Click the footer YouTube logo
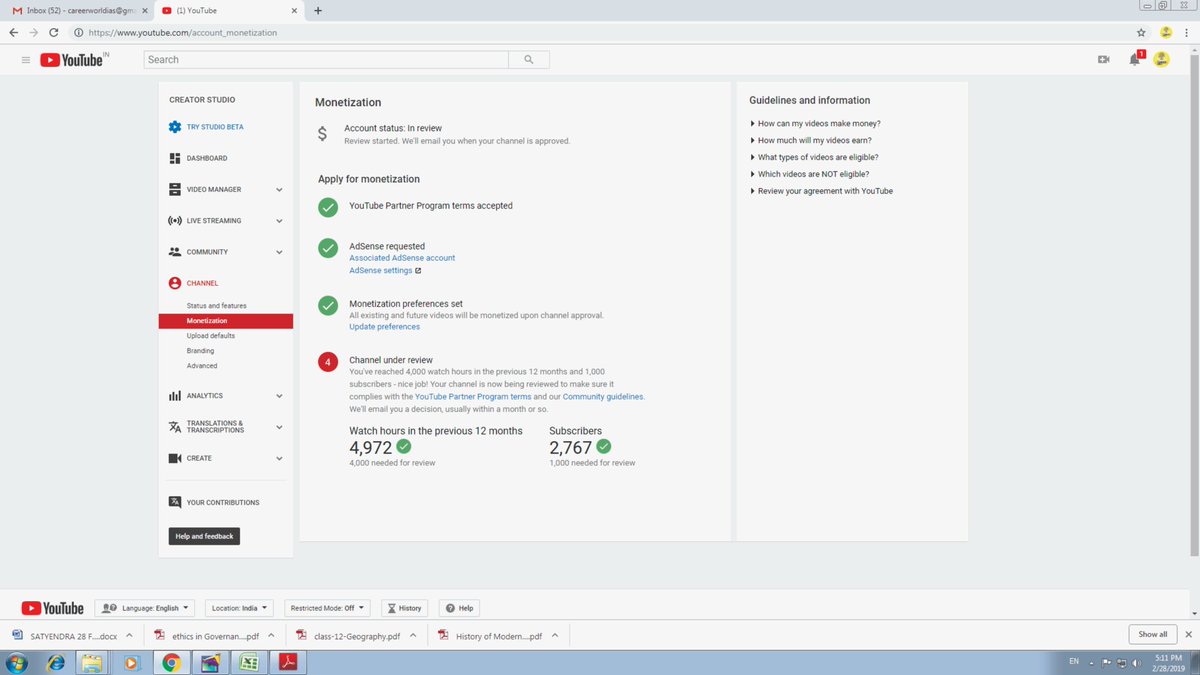This screenshot has width=1200, height=675. tap(53, 608)
